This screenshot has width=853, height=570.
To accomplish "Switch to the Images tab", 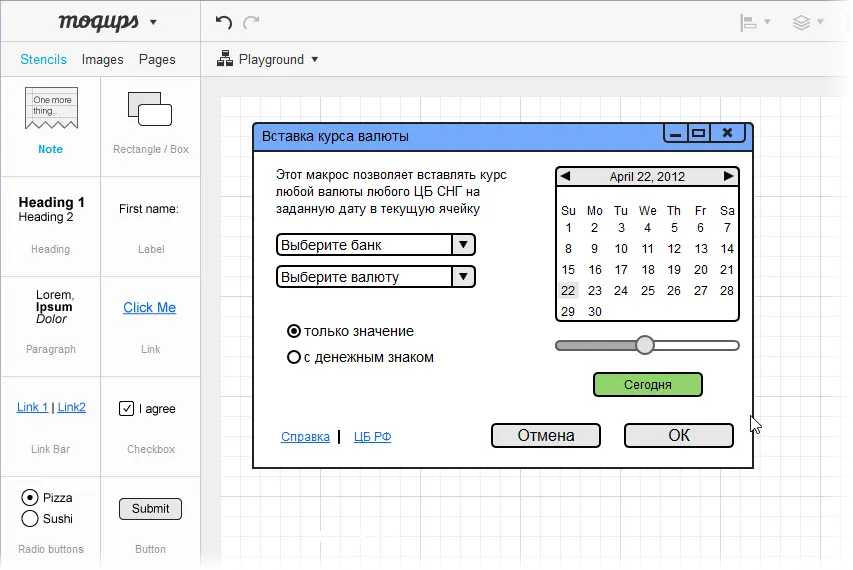I will [x=102, y=59].
